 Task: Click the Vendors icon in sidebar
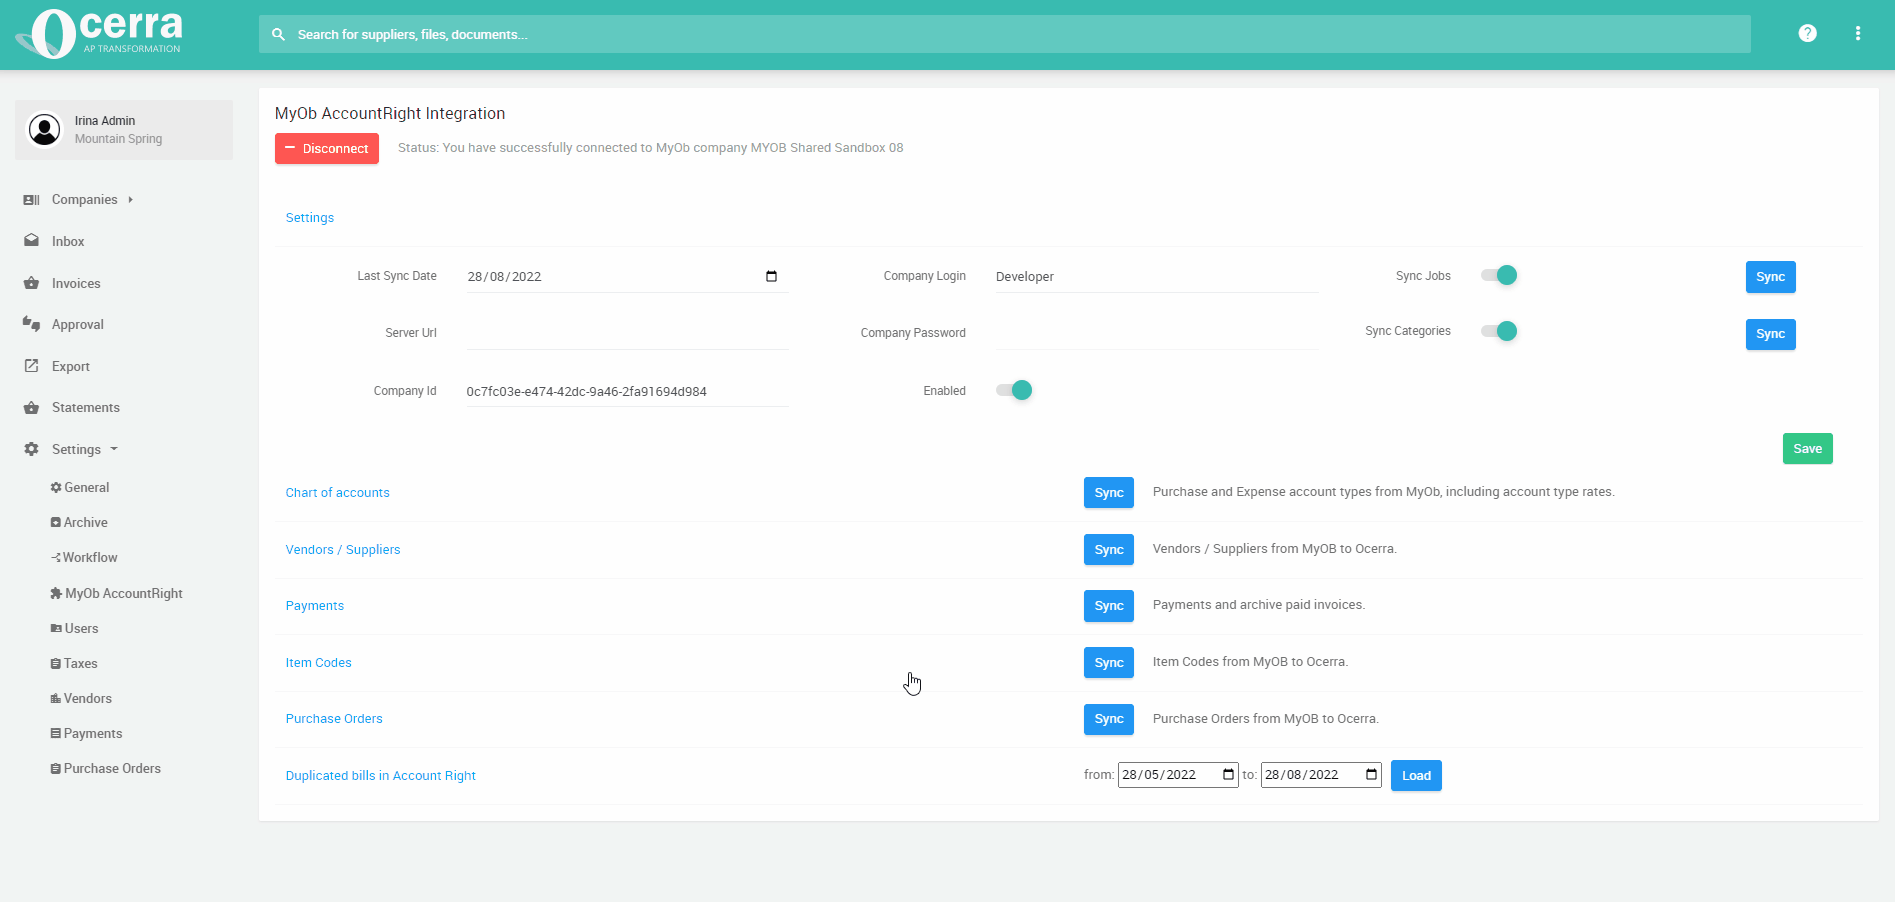click(56, 698)
